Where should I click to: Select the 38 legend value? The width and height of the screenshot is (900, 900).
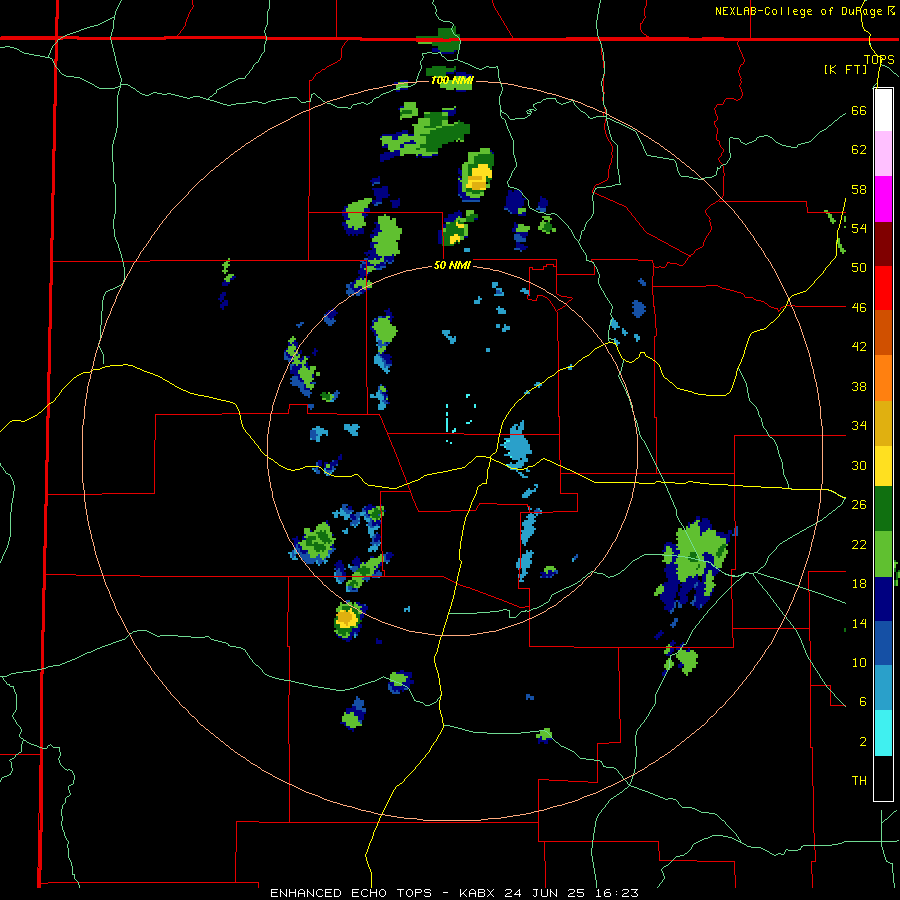click(859, 386)
